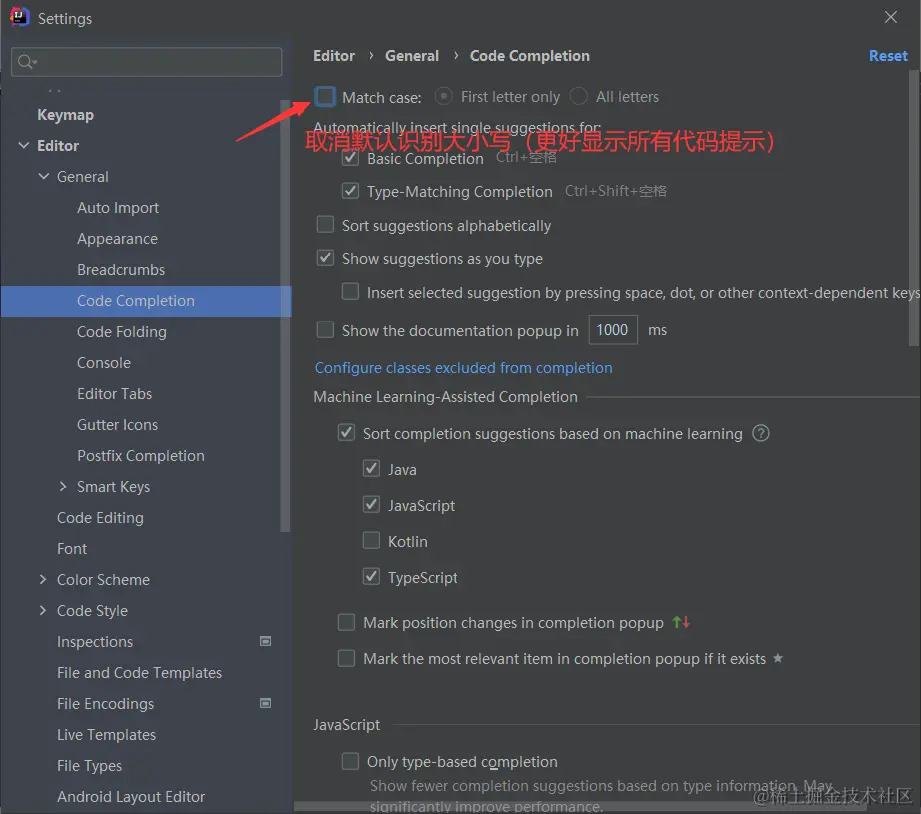The width and height of the screenshot is (921, 814).
Task: Close the Settings dialog
Action: tap(890, 17)
